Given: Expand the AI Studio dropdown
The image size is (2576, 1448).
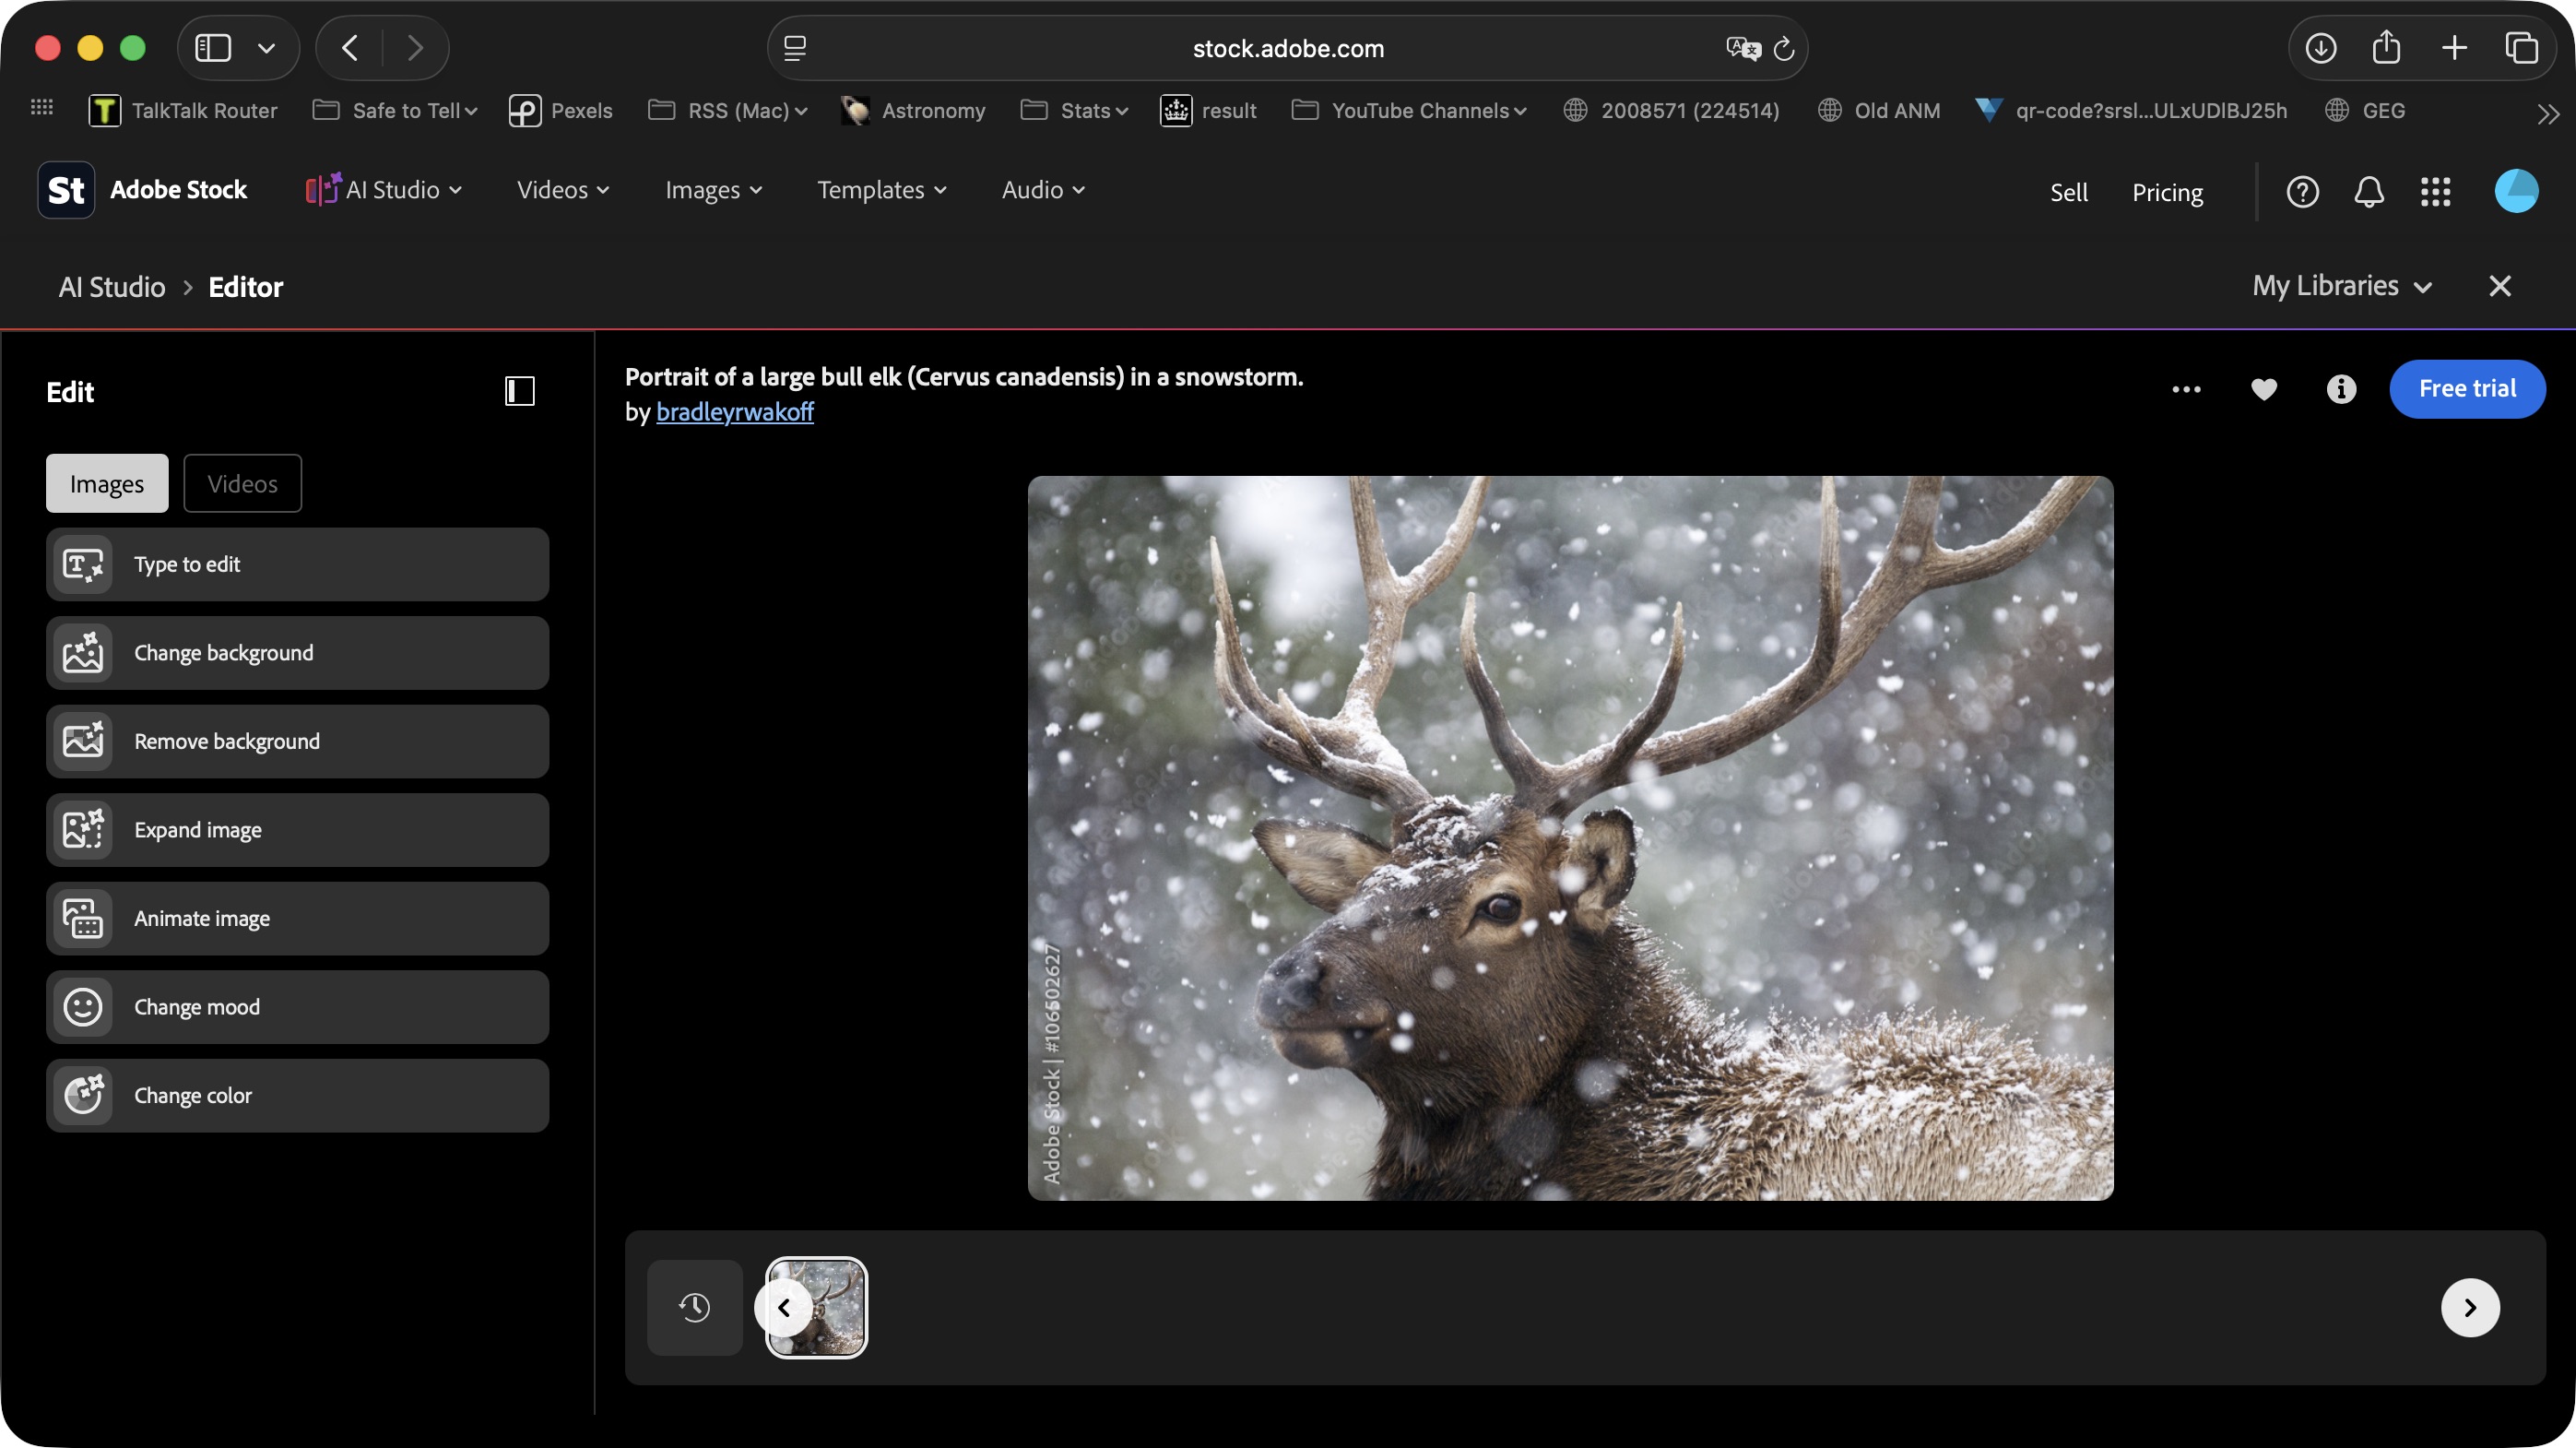Looking at the screenshot, I should 384,190.
